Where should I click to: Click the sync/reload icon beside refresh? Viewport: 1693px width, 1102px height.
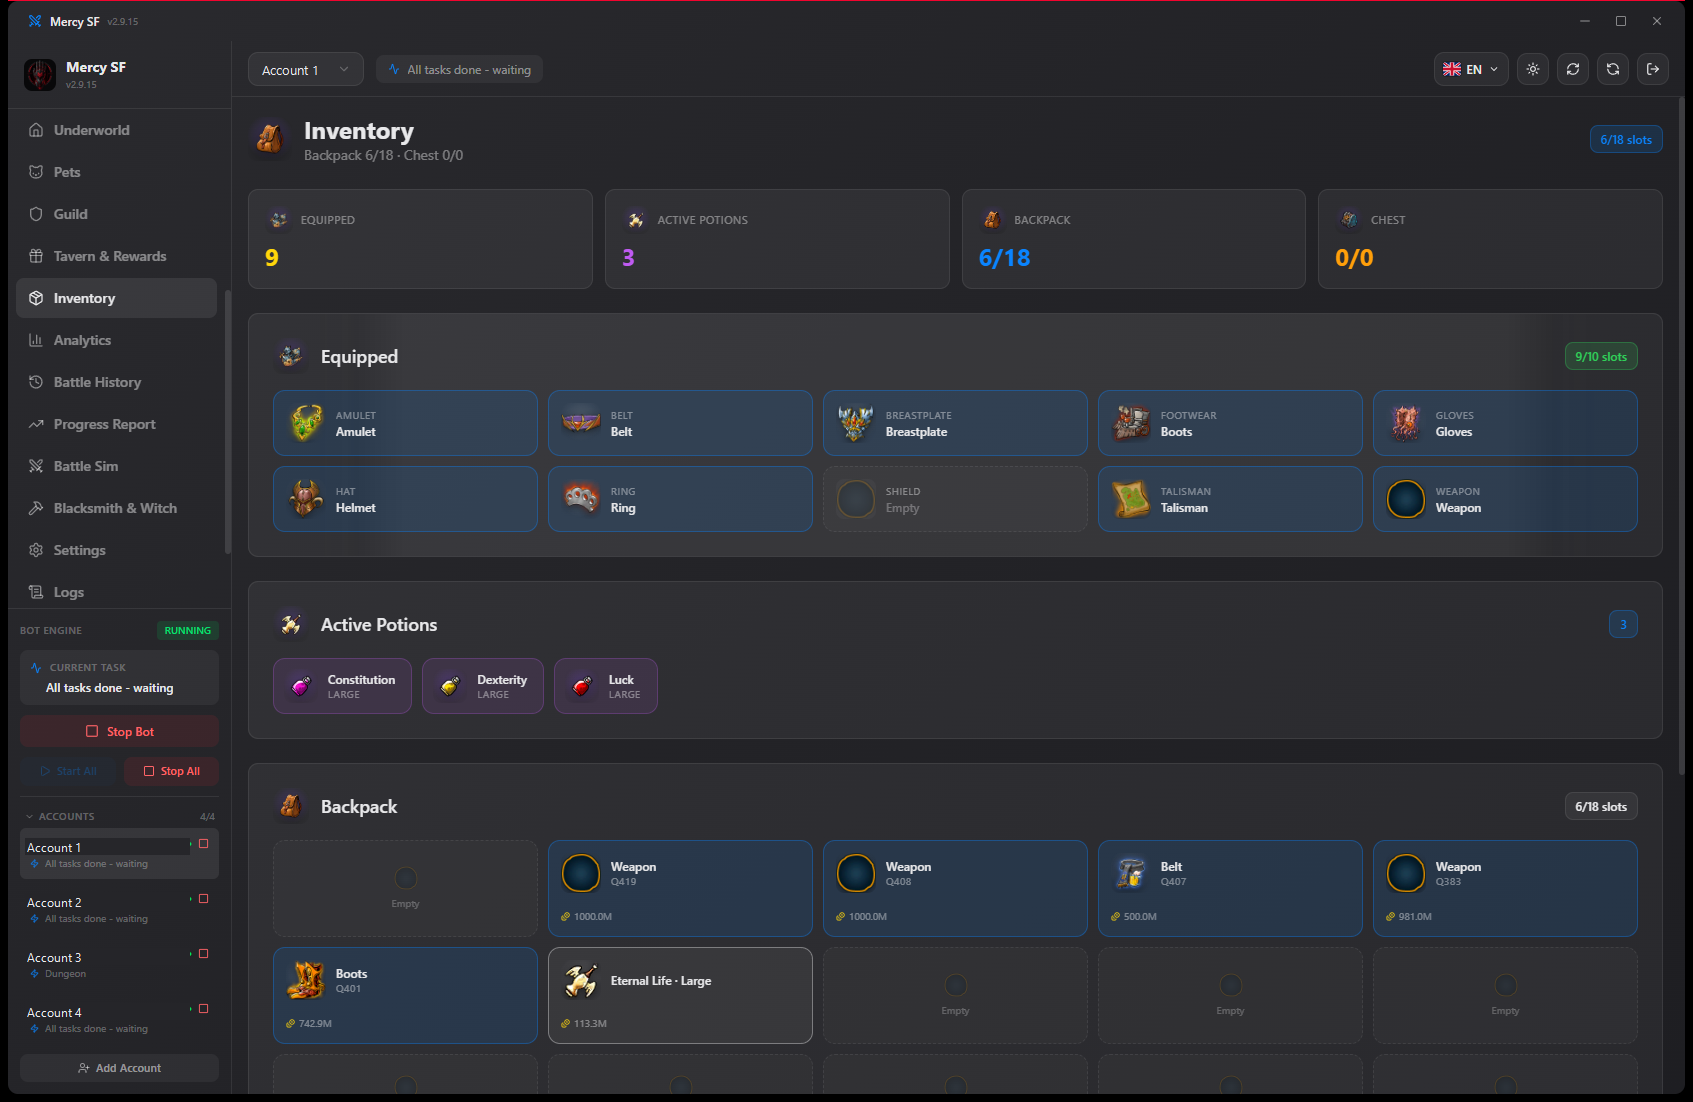1613,69
